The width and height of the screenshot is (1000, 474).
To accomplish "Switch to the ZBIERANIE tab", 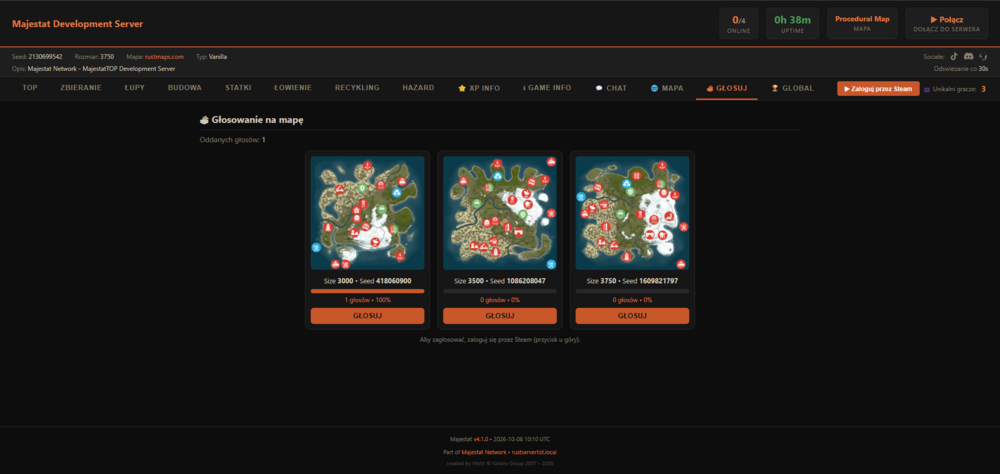I will tap(81, 88).
